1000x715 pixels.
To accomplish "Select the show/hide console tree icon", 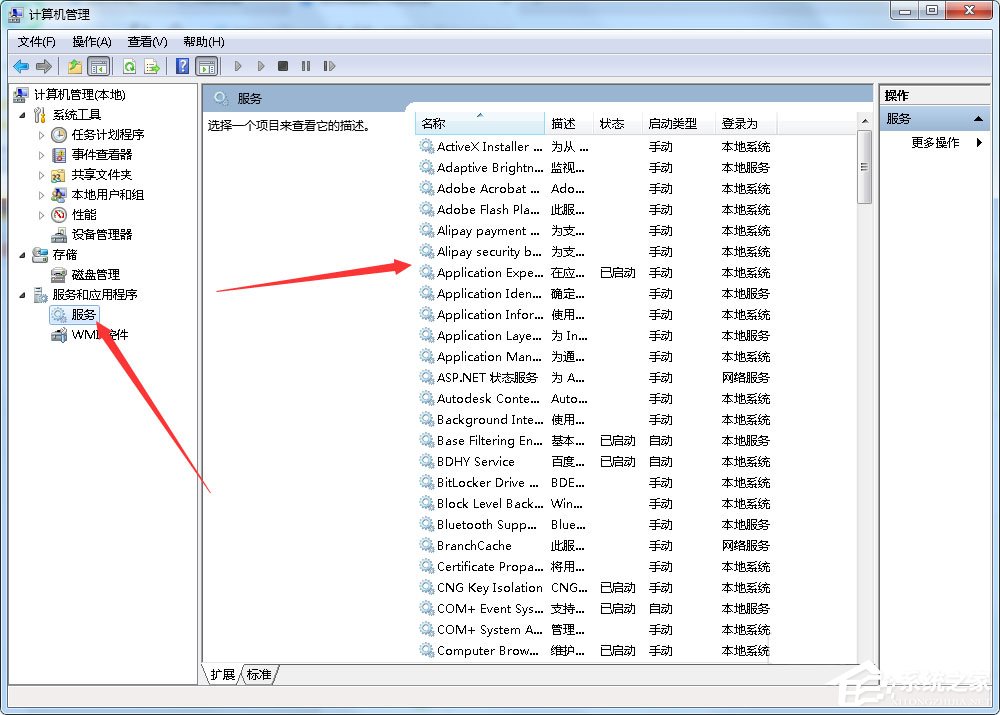I will point(100,66).
